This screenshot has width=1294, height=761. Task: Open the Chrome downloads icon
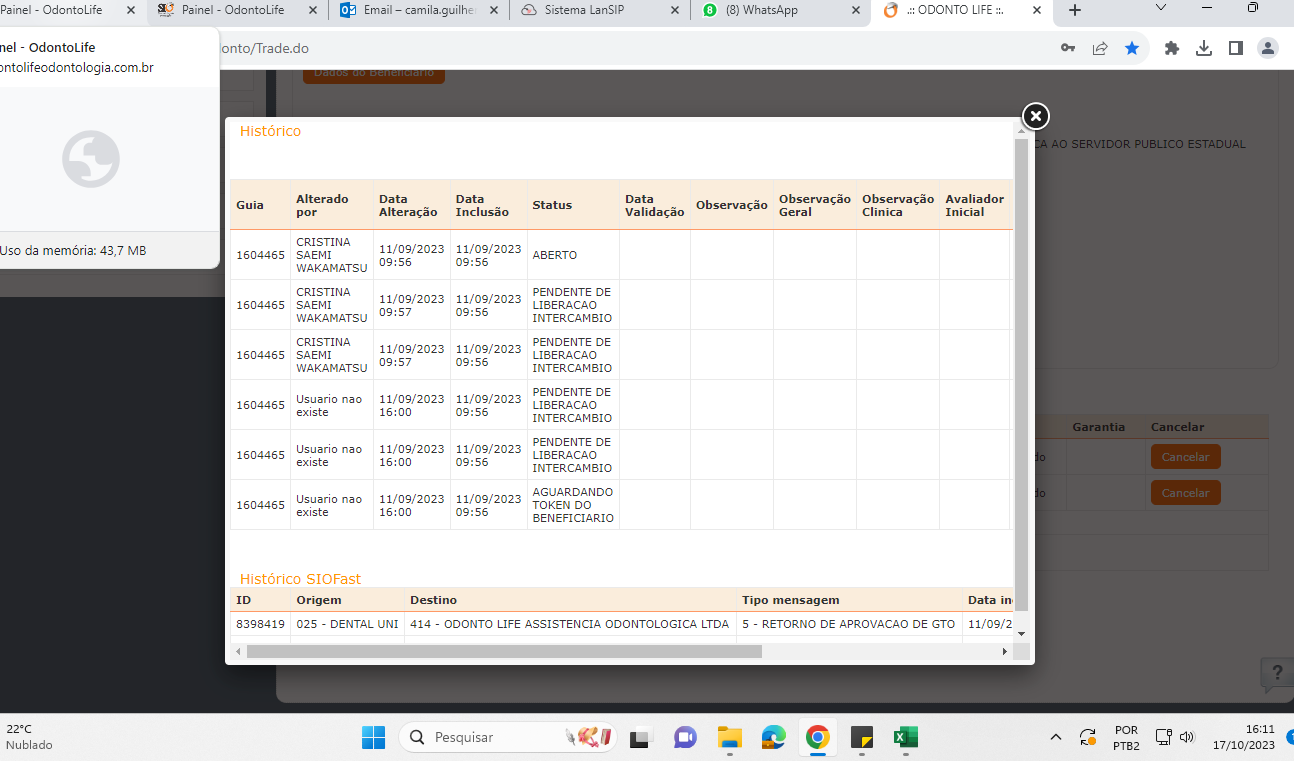tap(1204, 48)
